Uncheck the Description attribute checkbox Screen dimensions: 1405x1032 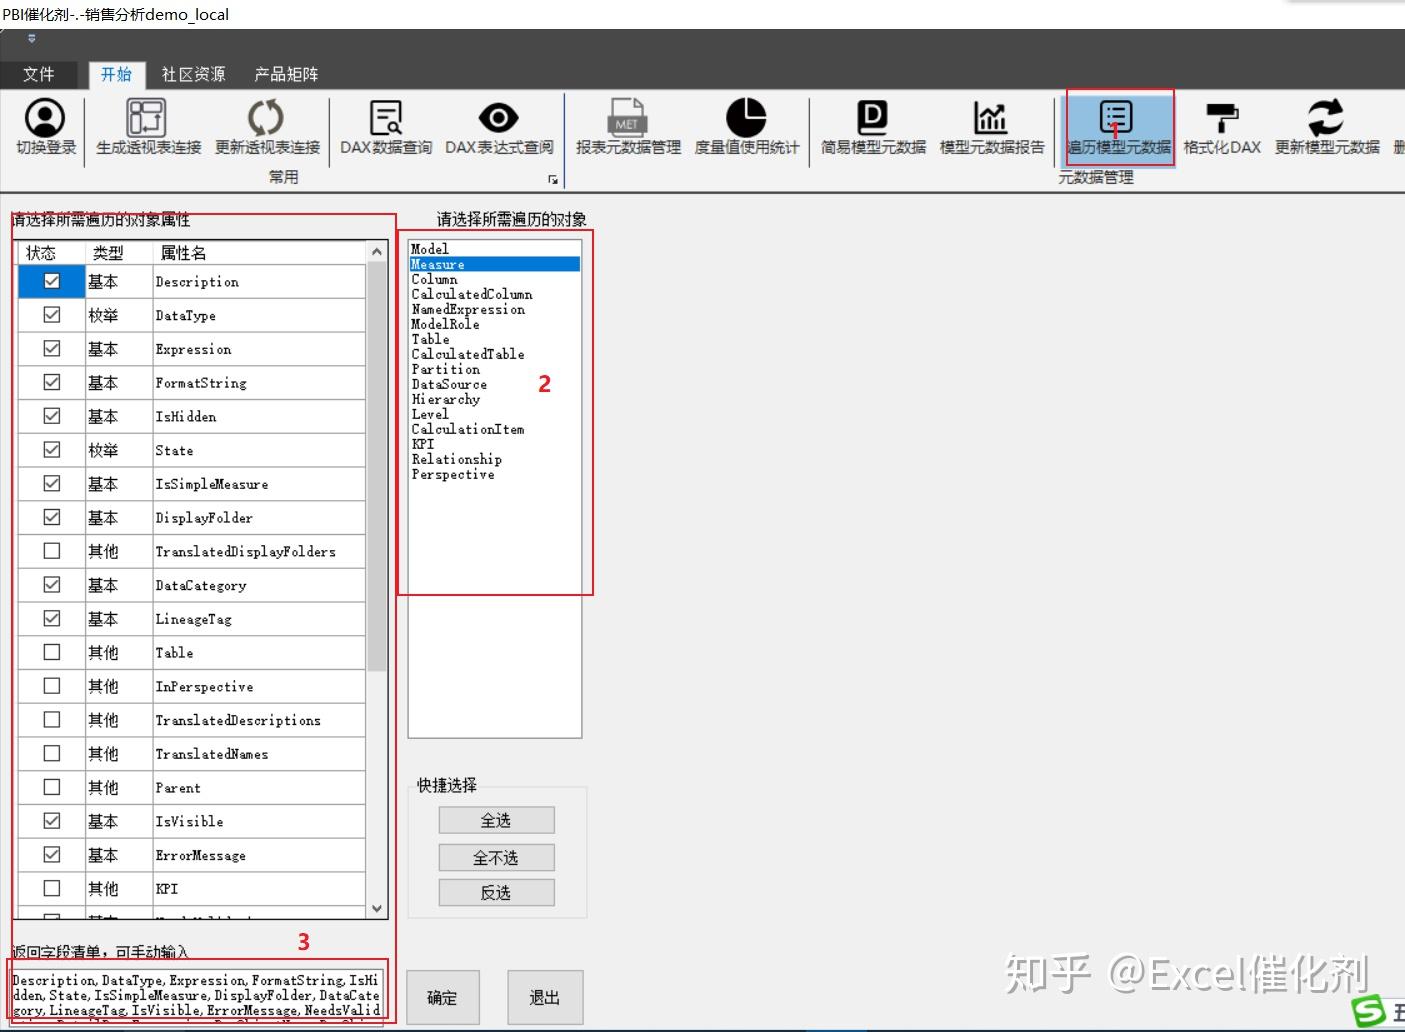(x=50, y=281)
